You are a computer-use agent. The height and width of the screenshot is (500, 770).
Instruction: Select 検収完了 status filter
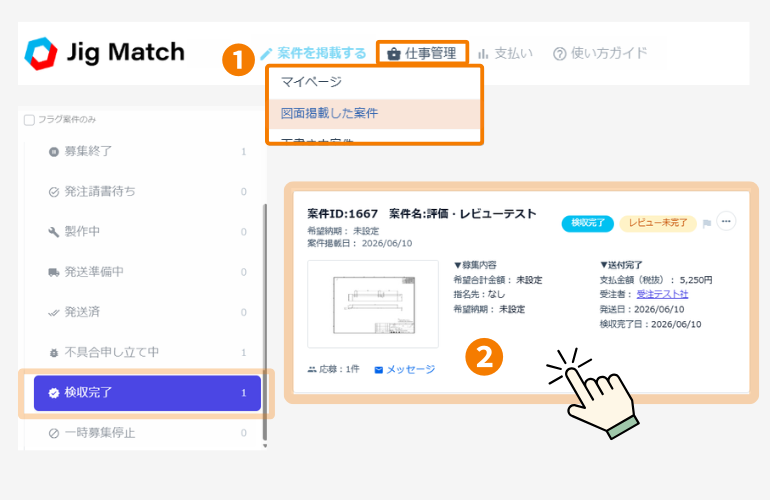pos(147,392)
